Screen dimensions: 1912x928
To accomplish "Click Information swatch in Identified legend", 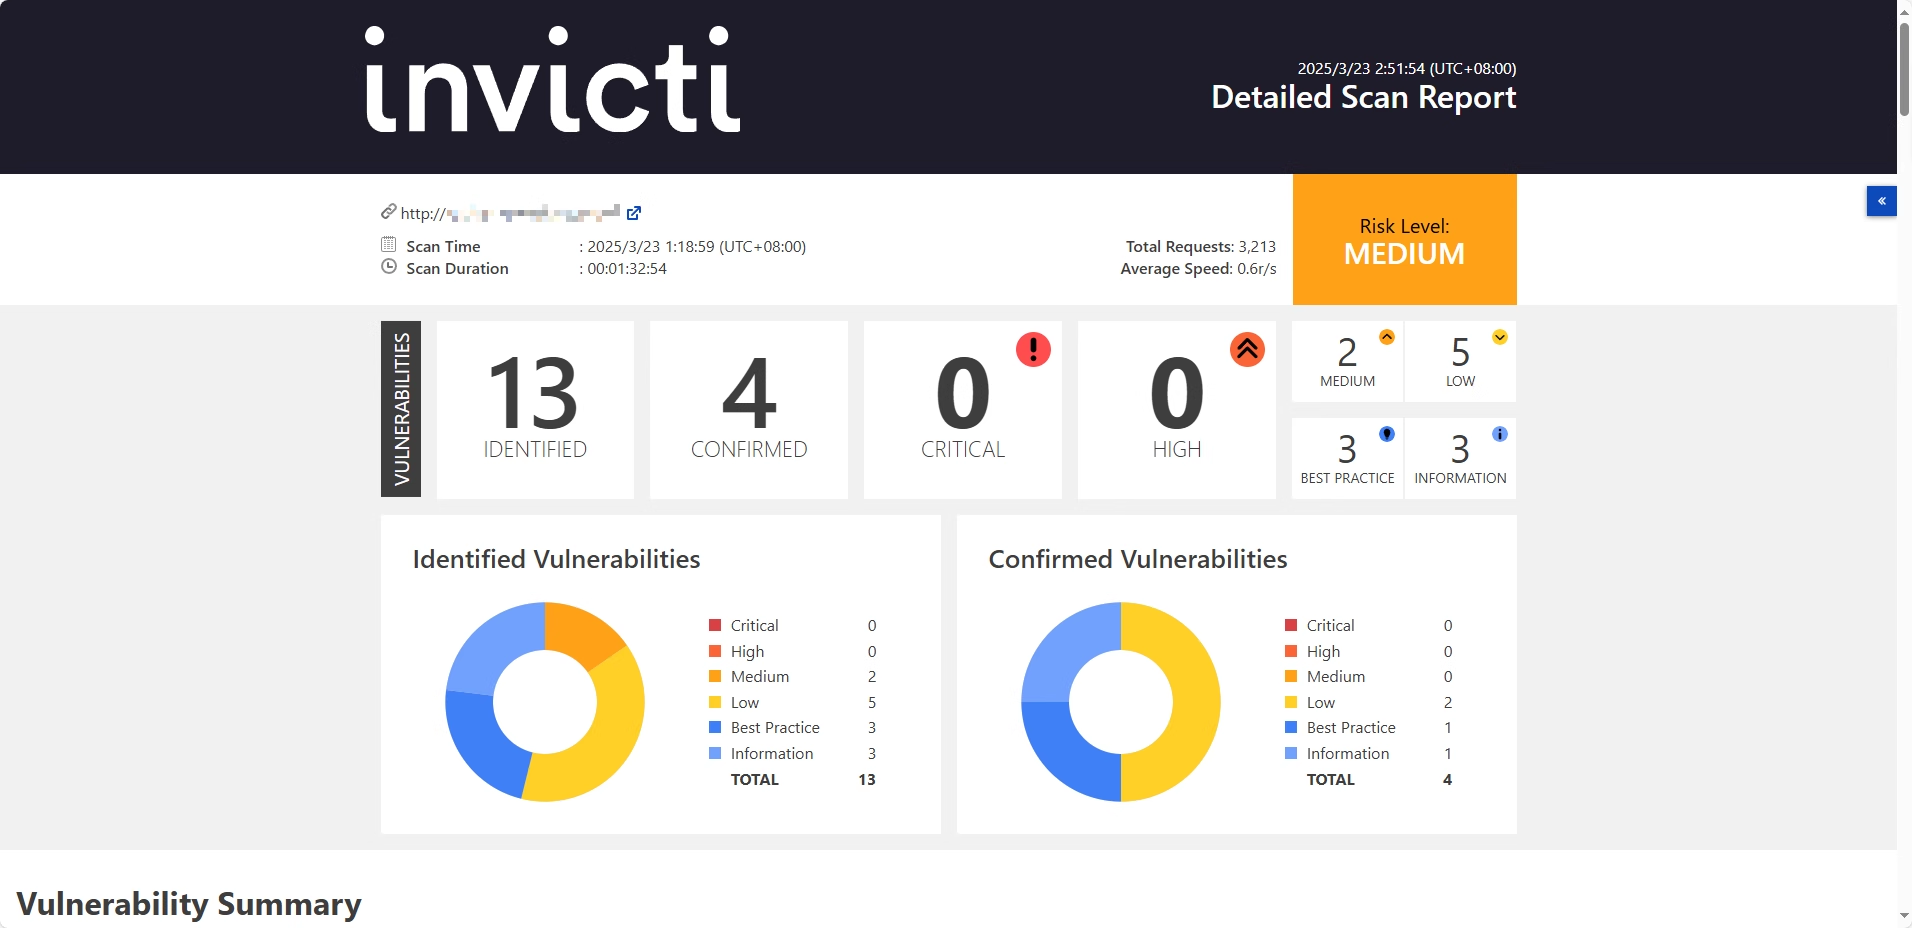I will (715, 753).
